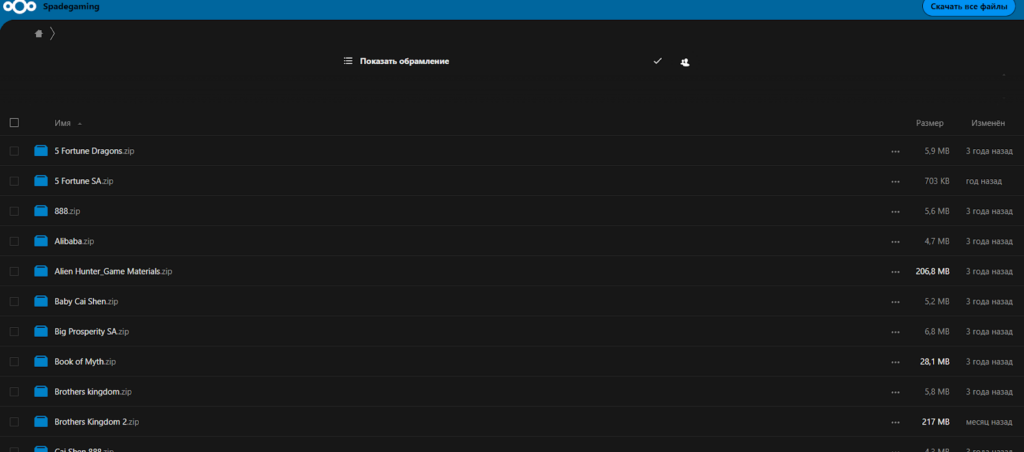Go to home folder via breadcrumb icon
Image resolution: width=1024 pixels, height=452 pixels.
pos(39,33)
